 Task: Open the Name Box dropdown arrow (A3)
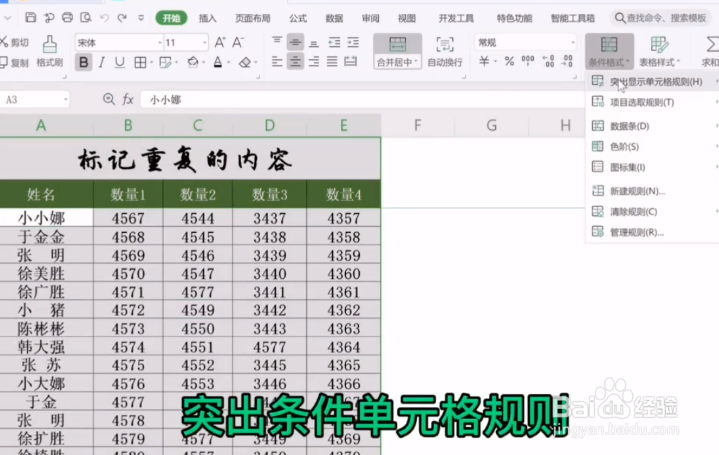coord(66,99)
